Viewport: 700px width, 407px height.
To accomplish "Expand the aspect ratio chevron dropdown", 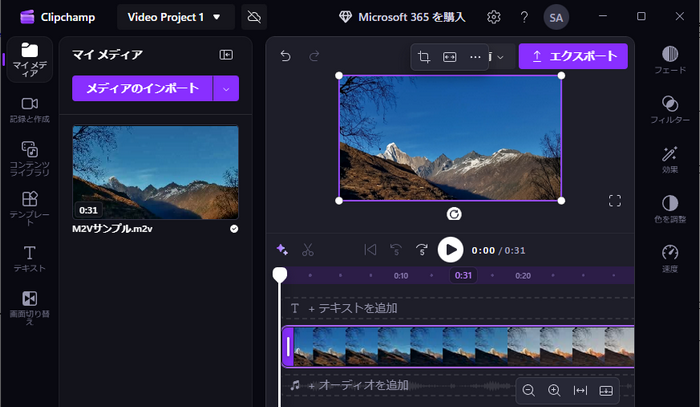I will (x=500, y=57).
